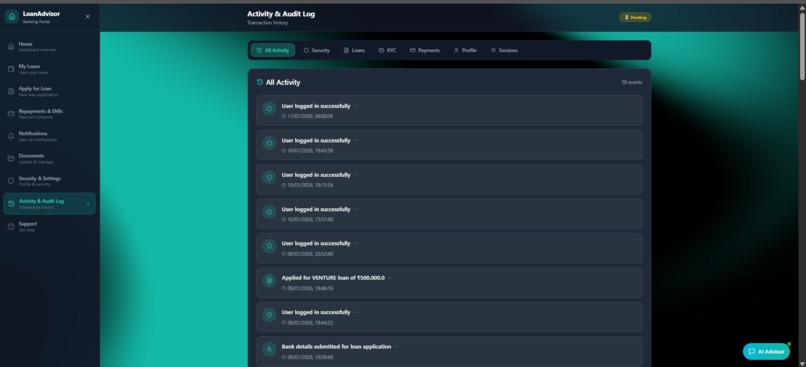
Task: Open Repayments & EMIs payment schedule
Action: click(49, 114)
